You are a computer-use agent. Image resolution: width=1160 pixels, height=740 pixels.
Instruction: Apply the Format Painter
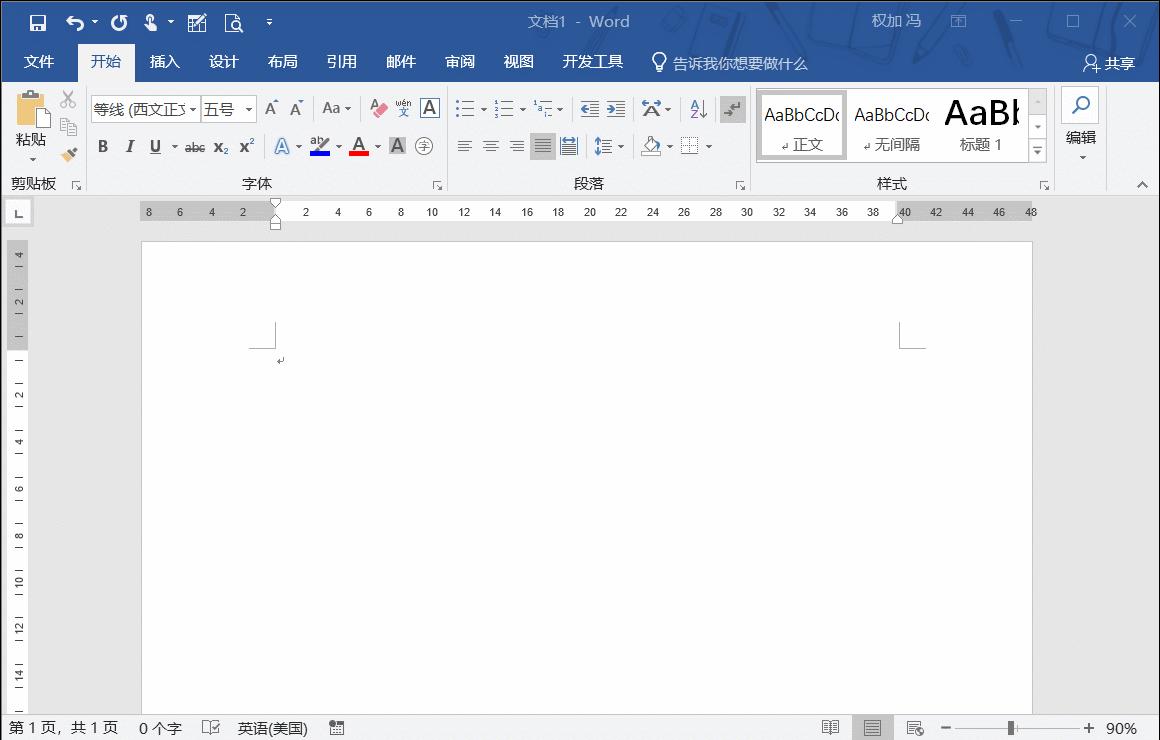click(x=69, y=153)
